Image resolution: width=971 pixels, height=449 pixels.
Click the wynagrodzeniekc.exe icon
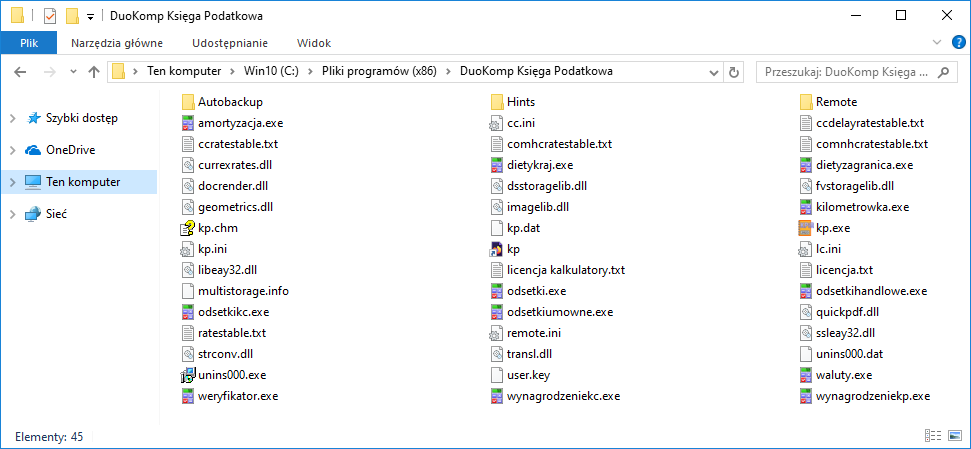[x=497, y=396]
